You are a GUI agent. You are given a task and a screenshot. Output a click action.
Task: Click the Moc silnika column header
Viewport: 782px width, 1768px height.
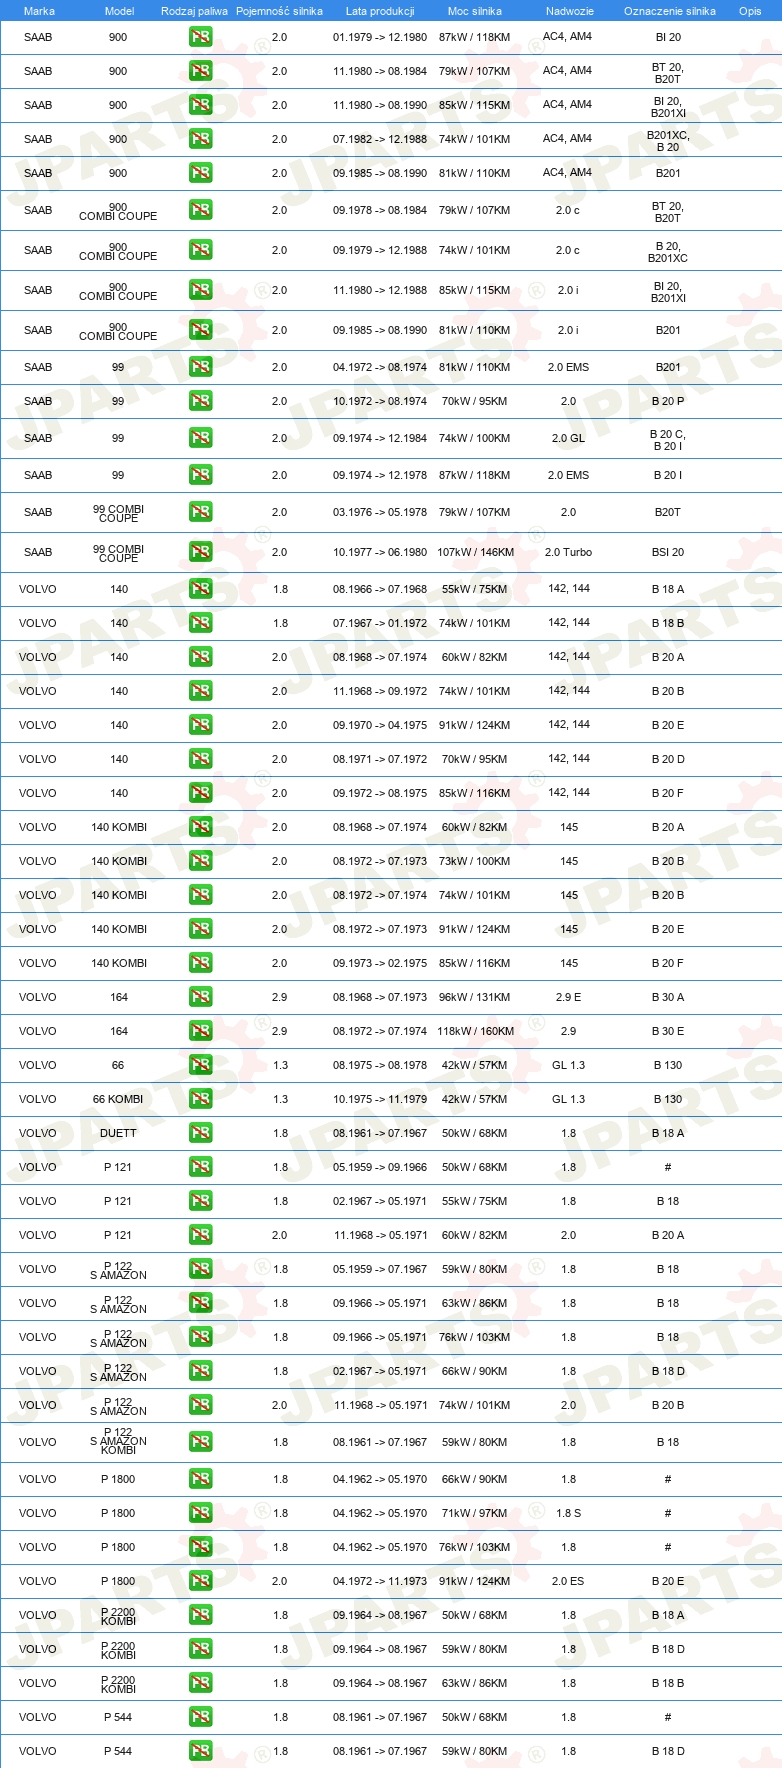(475, 11)
